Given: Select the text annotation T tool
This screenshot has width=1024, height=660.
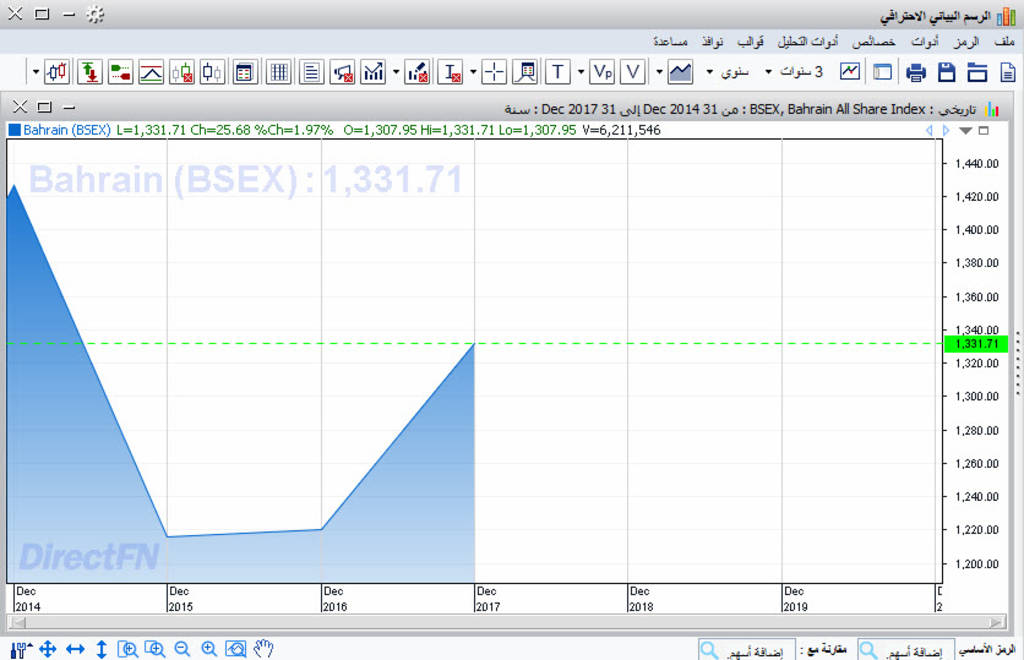Looking at the screenshot, I should (557, 72).
